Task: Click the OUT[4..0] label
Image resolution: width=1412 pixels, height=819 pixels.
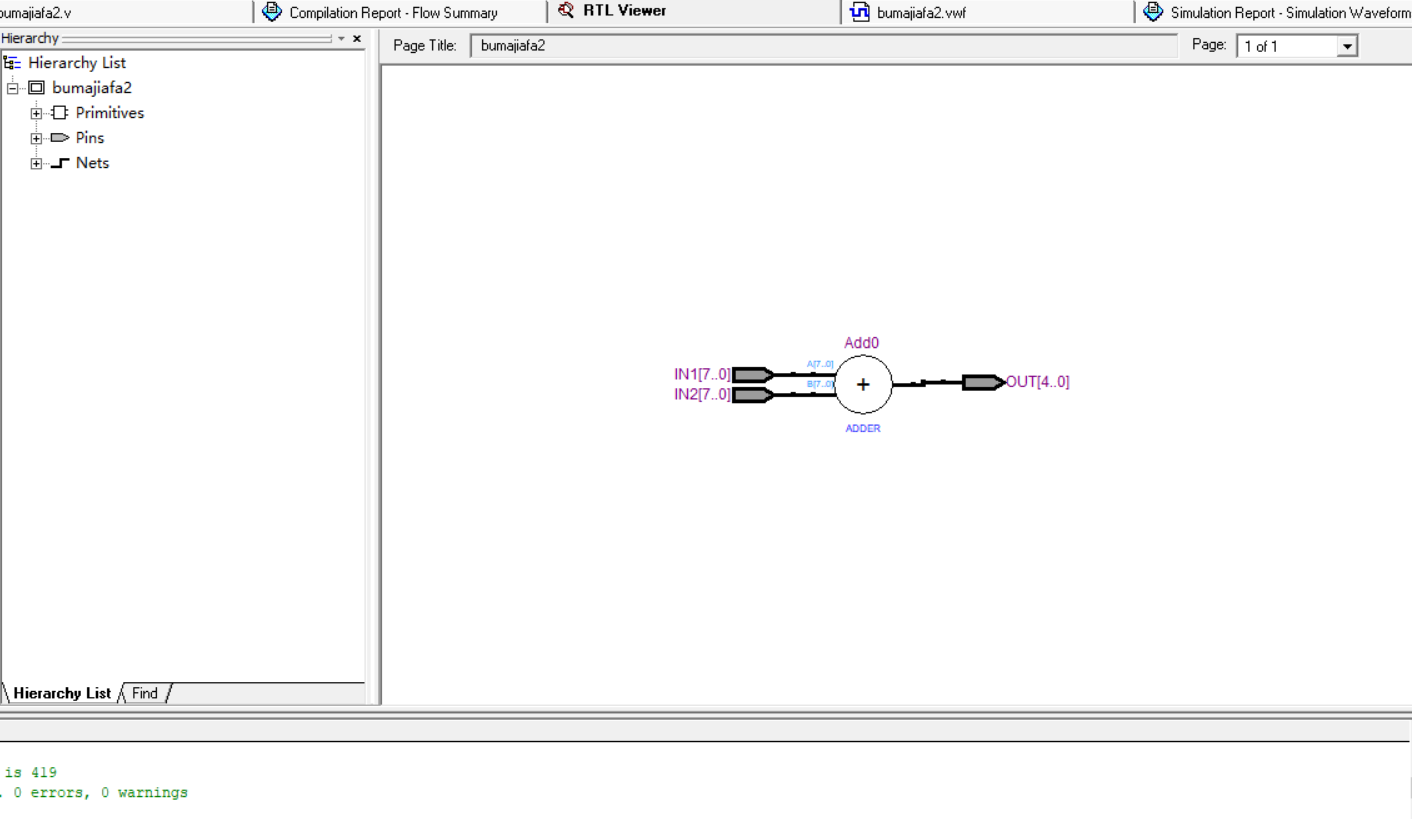Action: (1038, 382)
